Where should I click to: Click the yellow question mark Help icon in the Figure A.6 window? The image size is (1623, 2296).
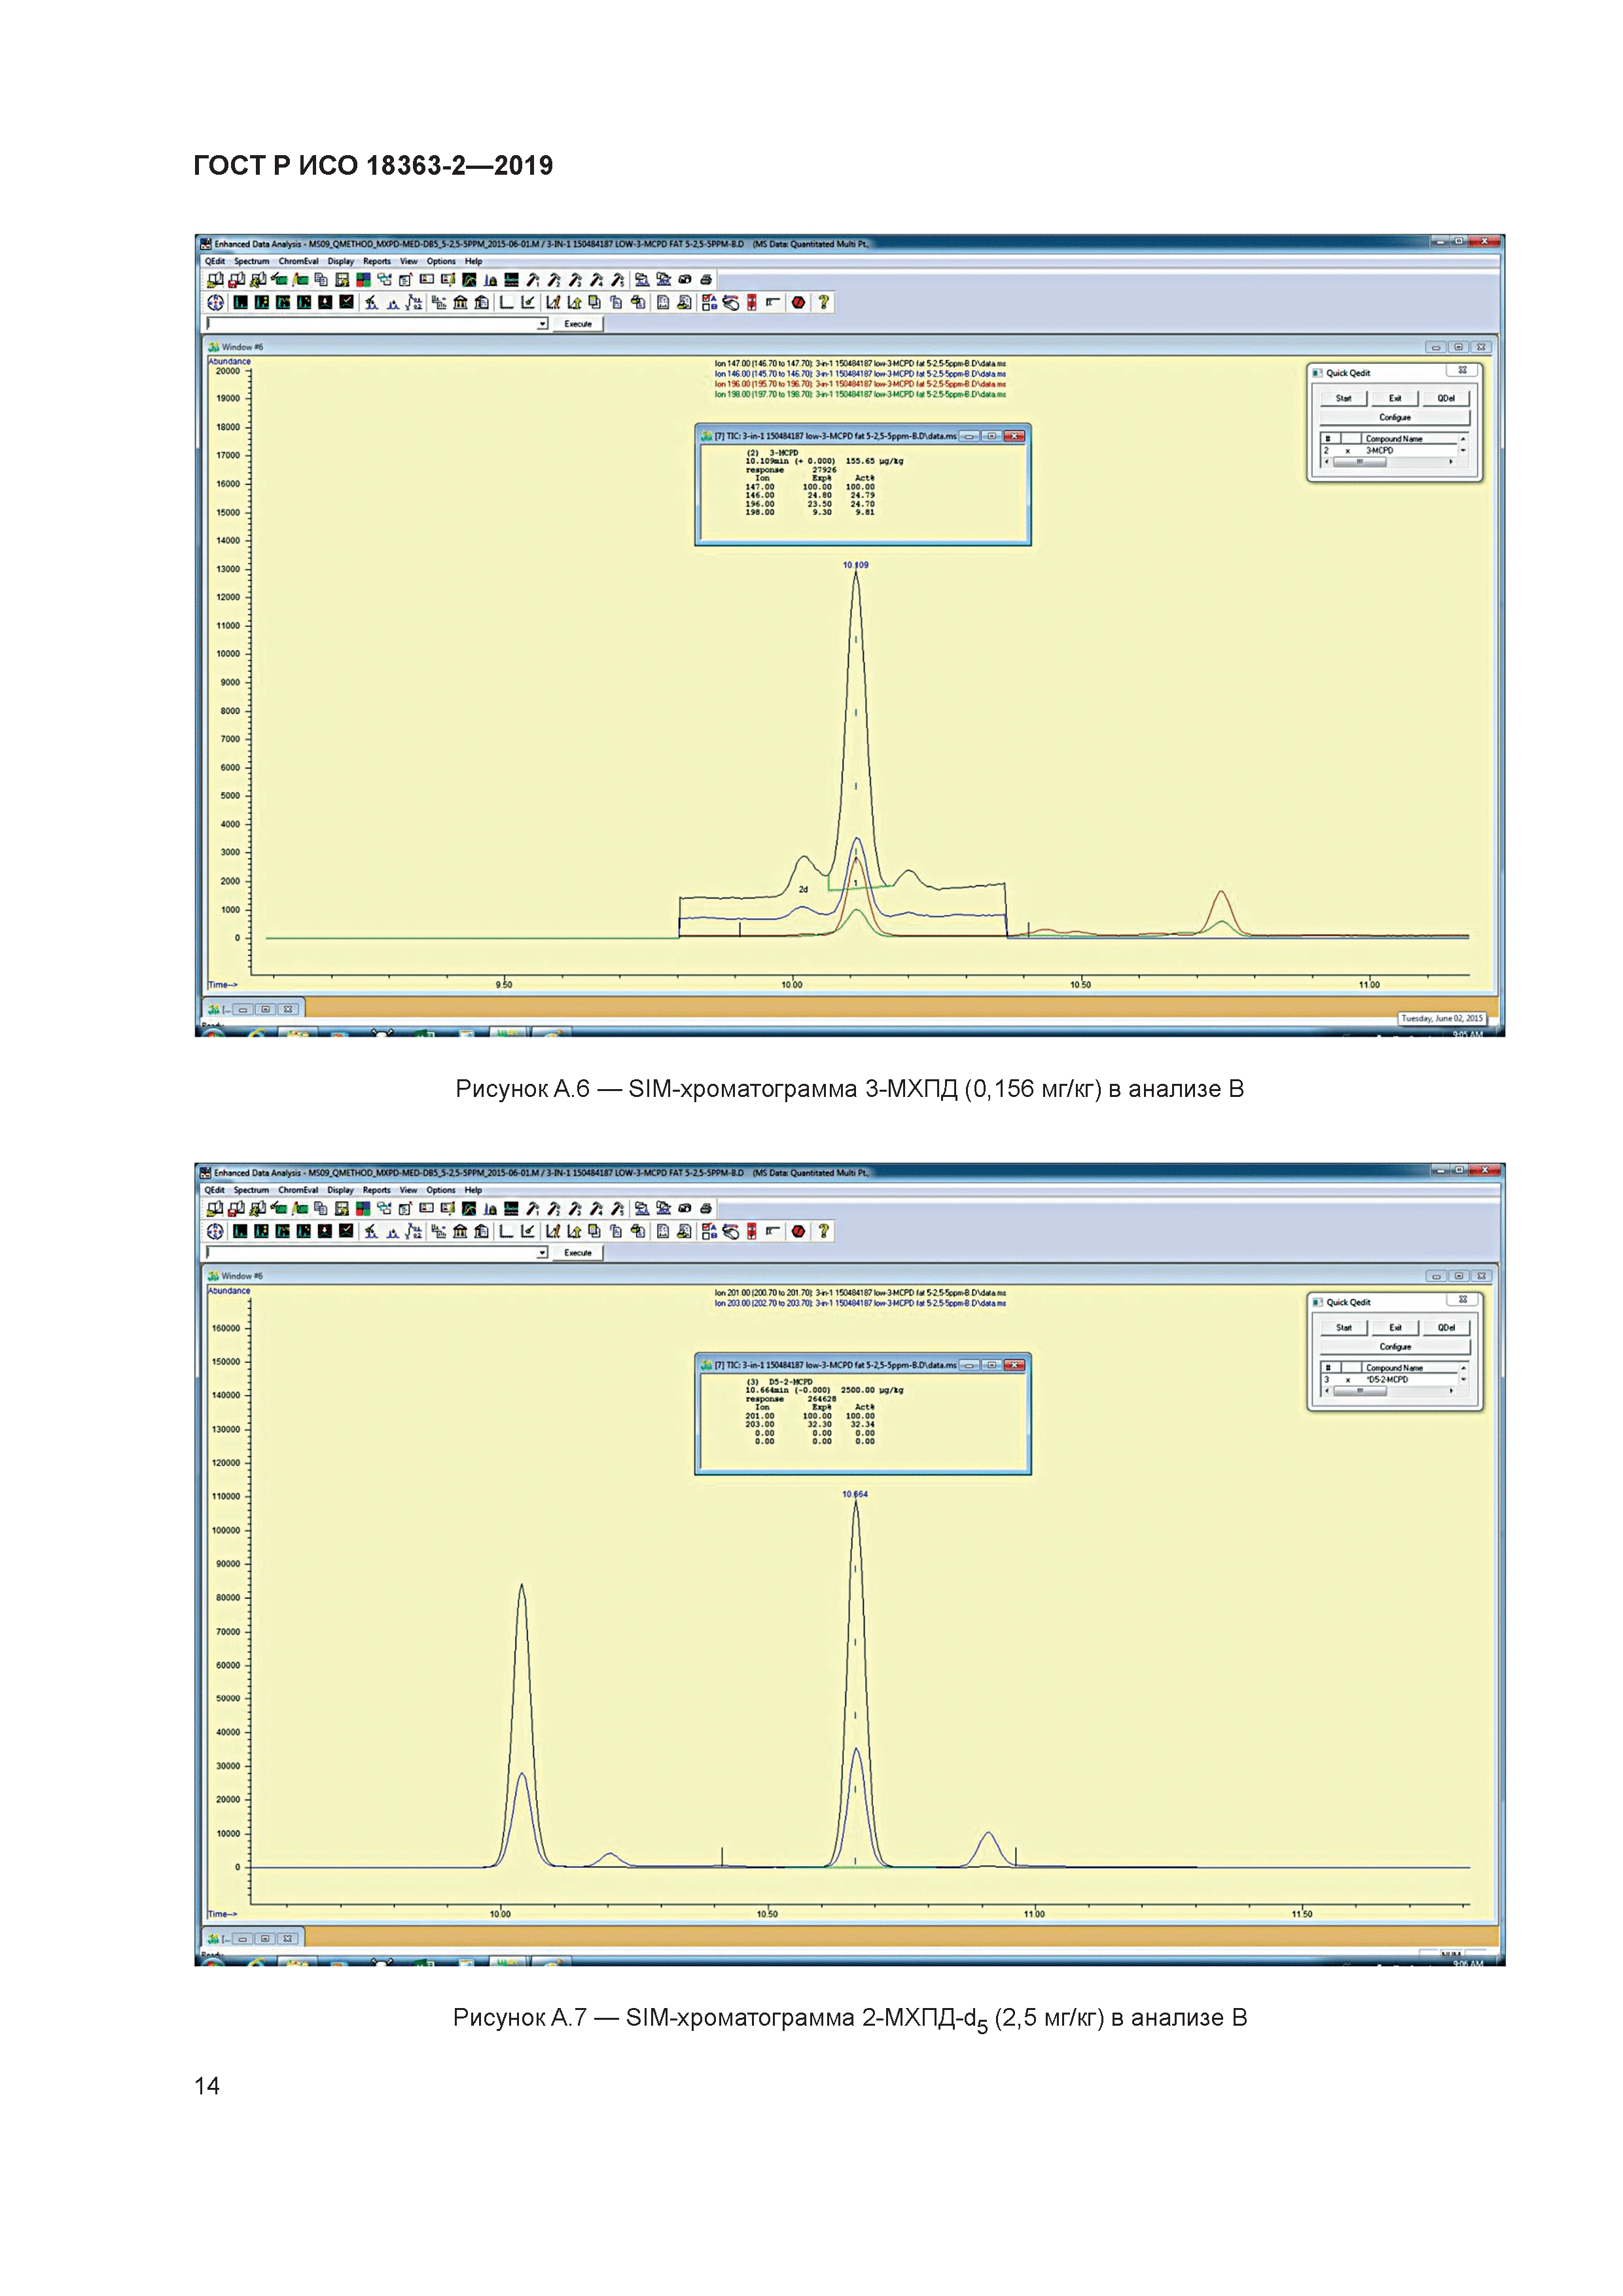pos(823,302)
